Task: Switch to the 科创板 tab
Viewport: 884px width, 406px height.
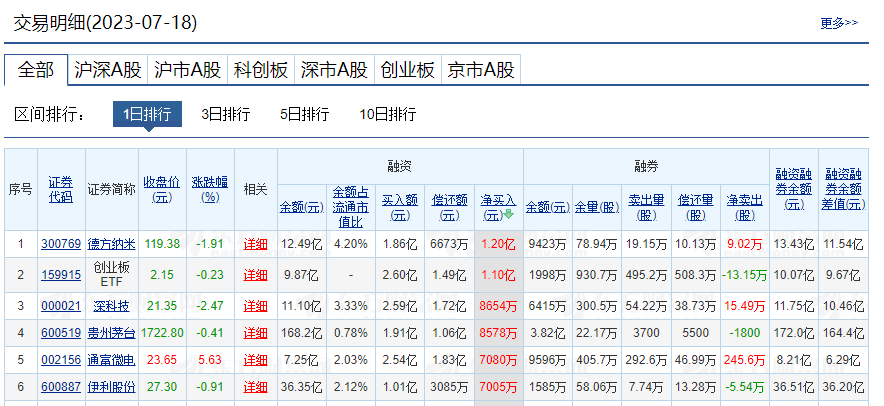Action: [x=261, y=70]
